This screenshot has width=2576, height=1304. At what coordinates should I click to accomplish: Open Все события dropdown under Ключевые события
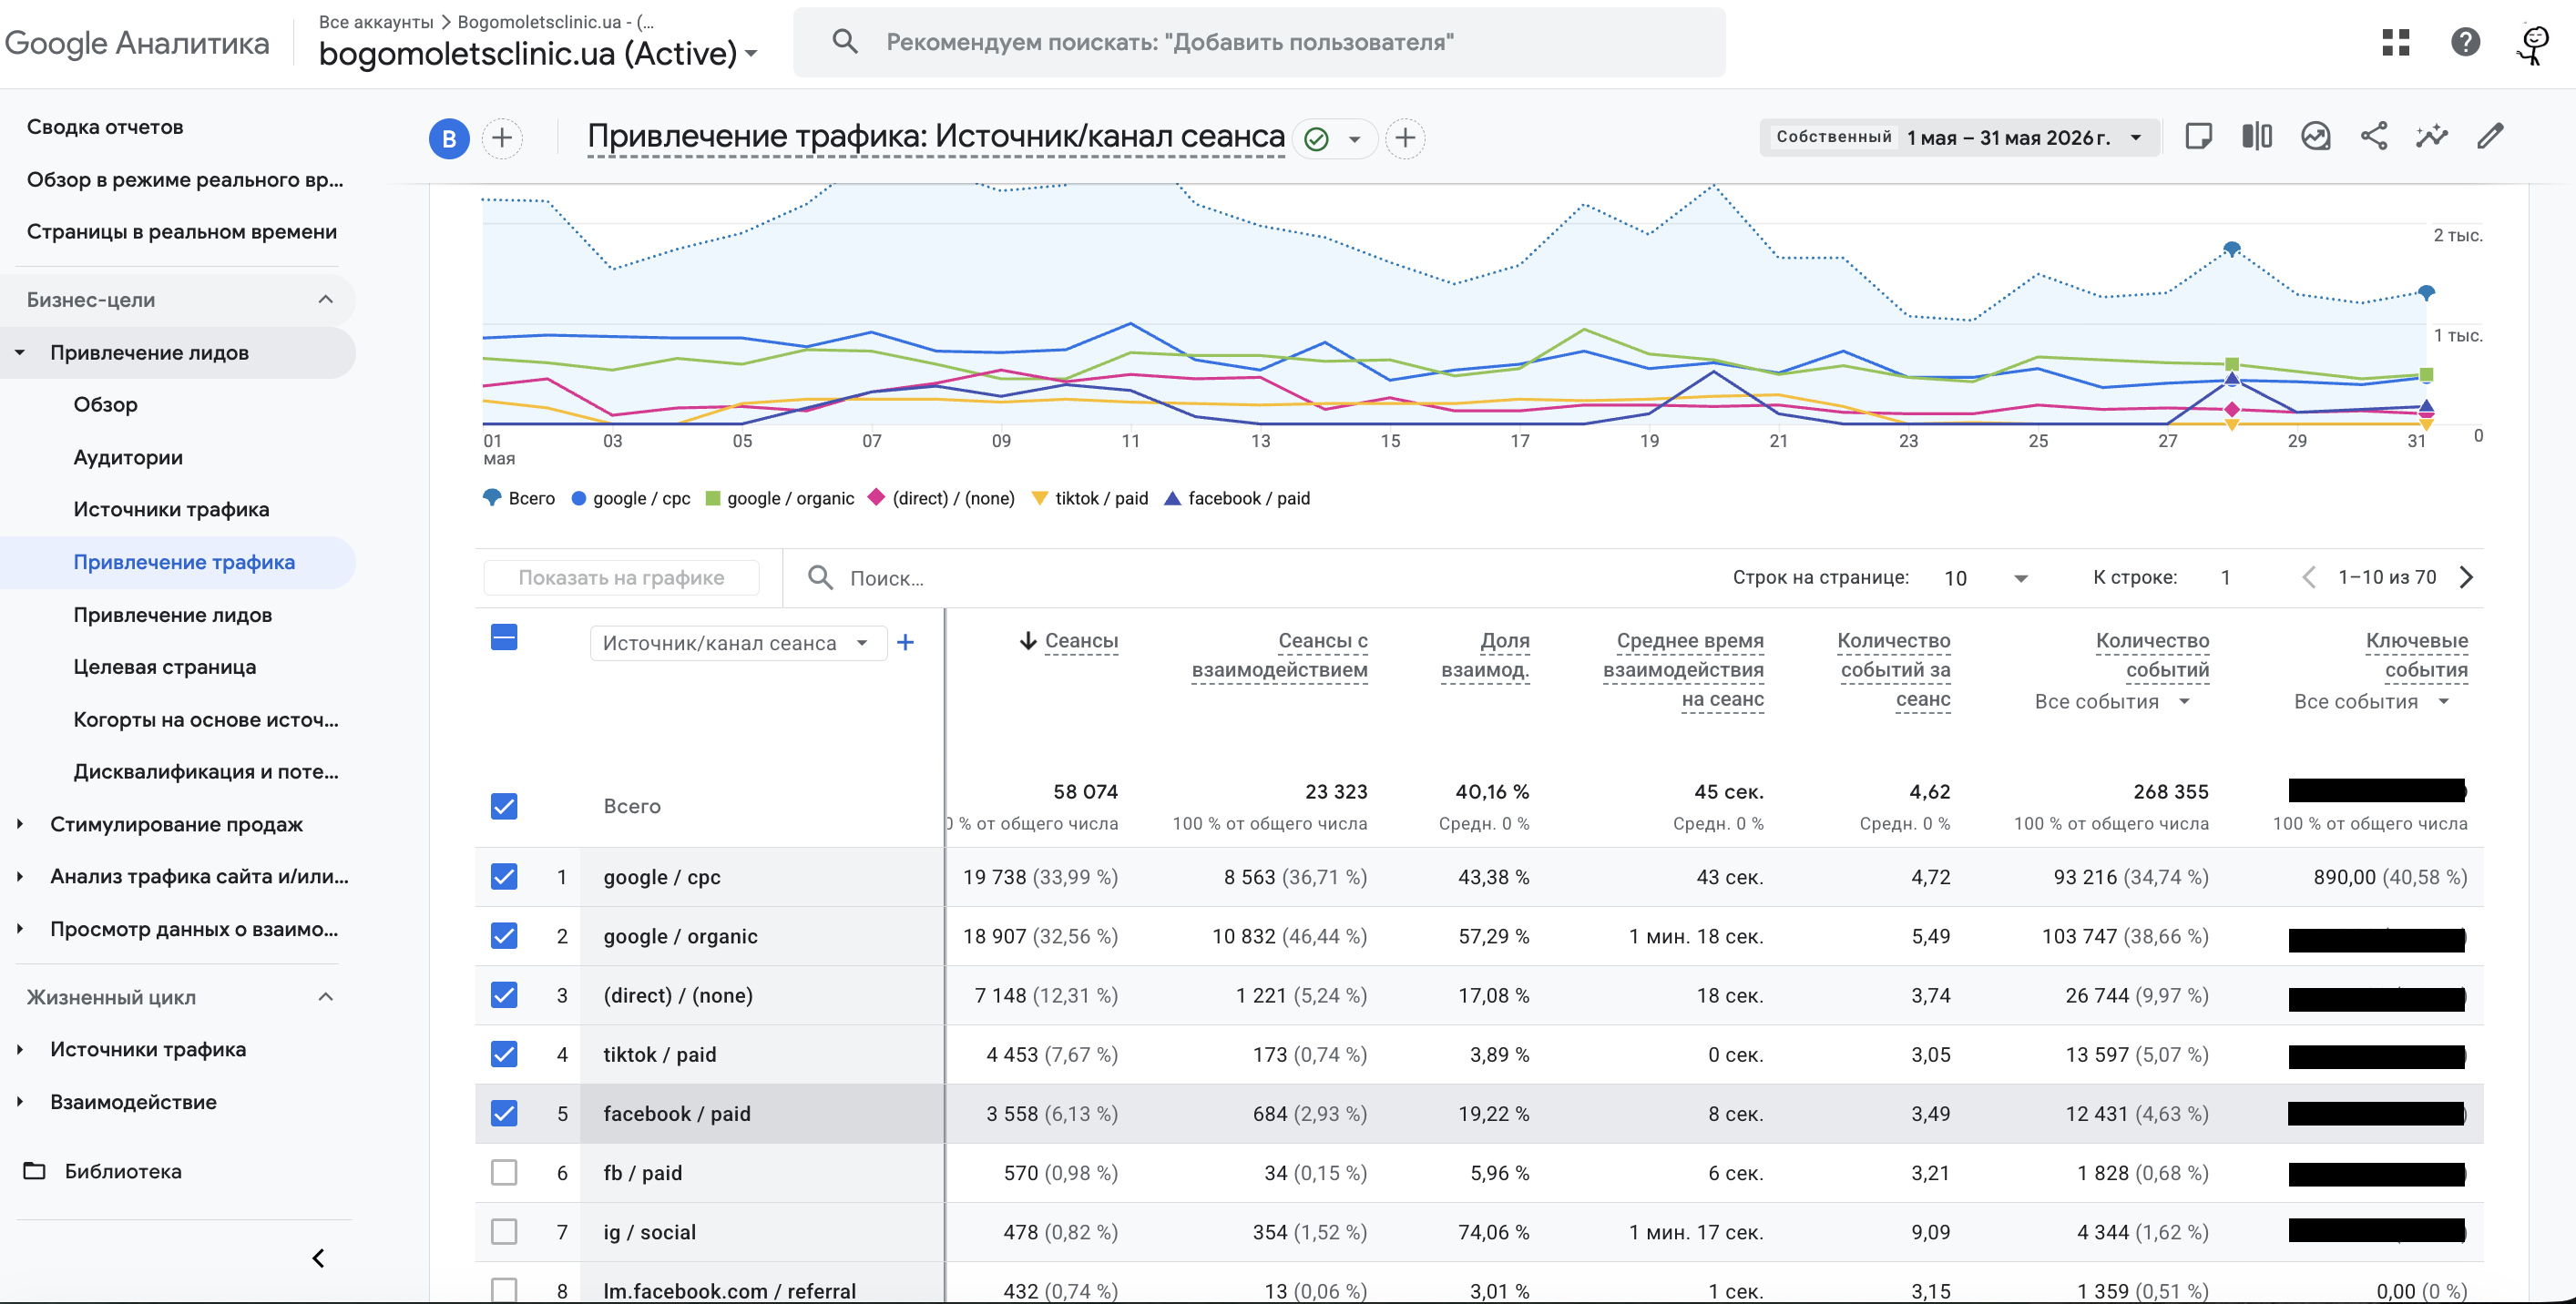(x=2371, y=702)
